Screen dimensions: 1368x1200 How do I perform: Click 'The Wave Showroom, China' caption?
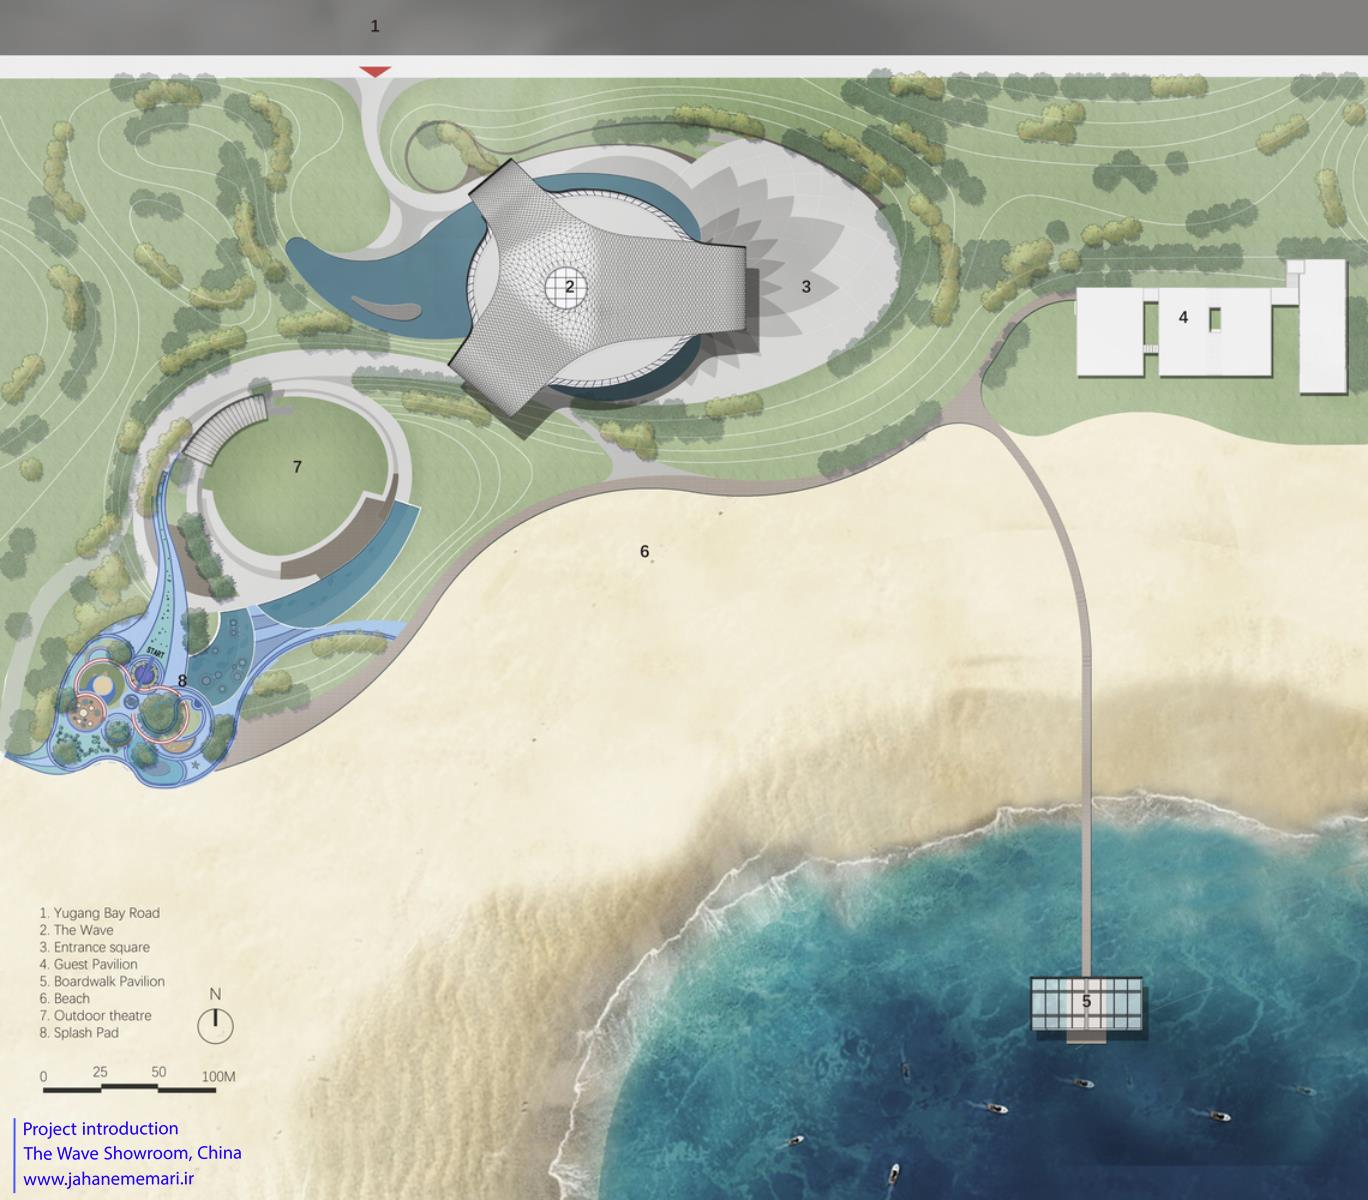click(132, 1153)
